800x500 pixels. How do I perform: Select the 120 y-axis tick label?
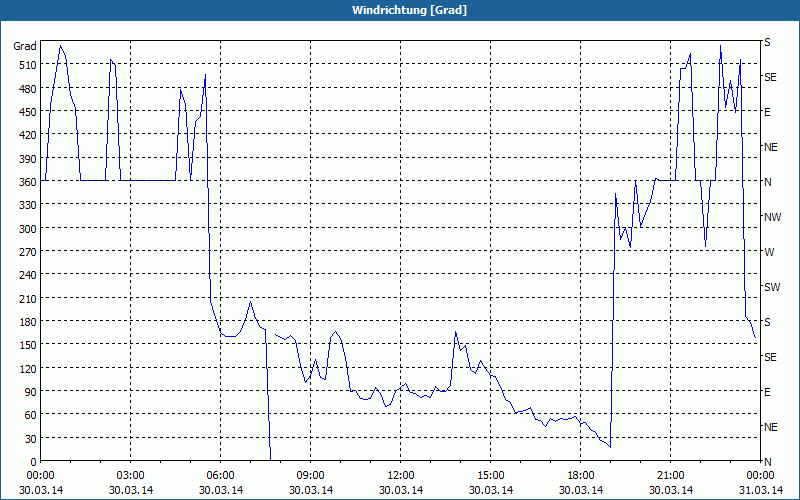(28, 368)
